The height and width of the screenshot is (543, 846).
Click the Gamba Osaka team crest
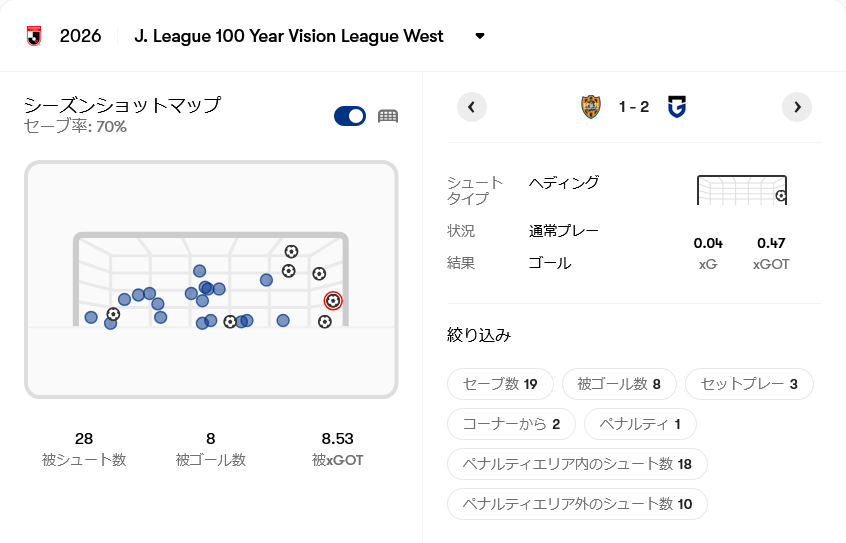tap(677, 107)
